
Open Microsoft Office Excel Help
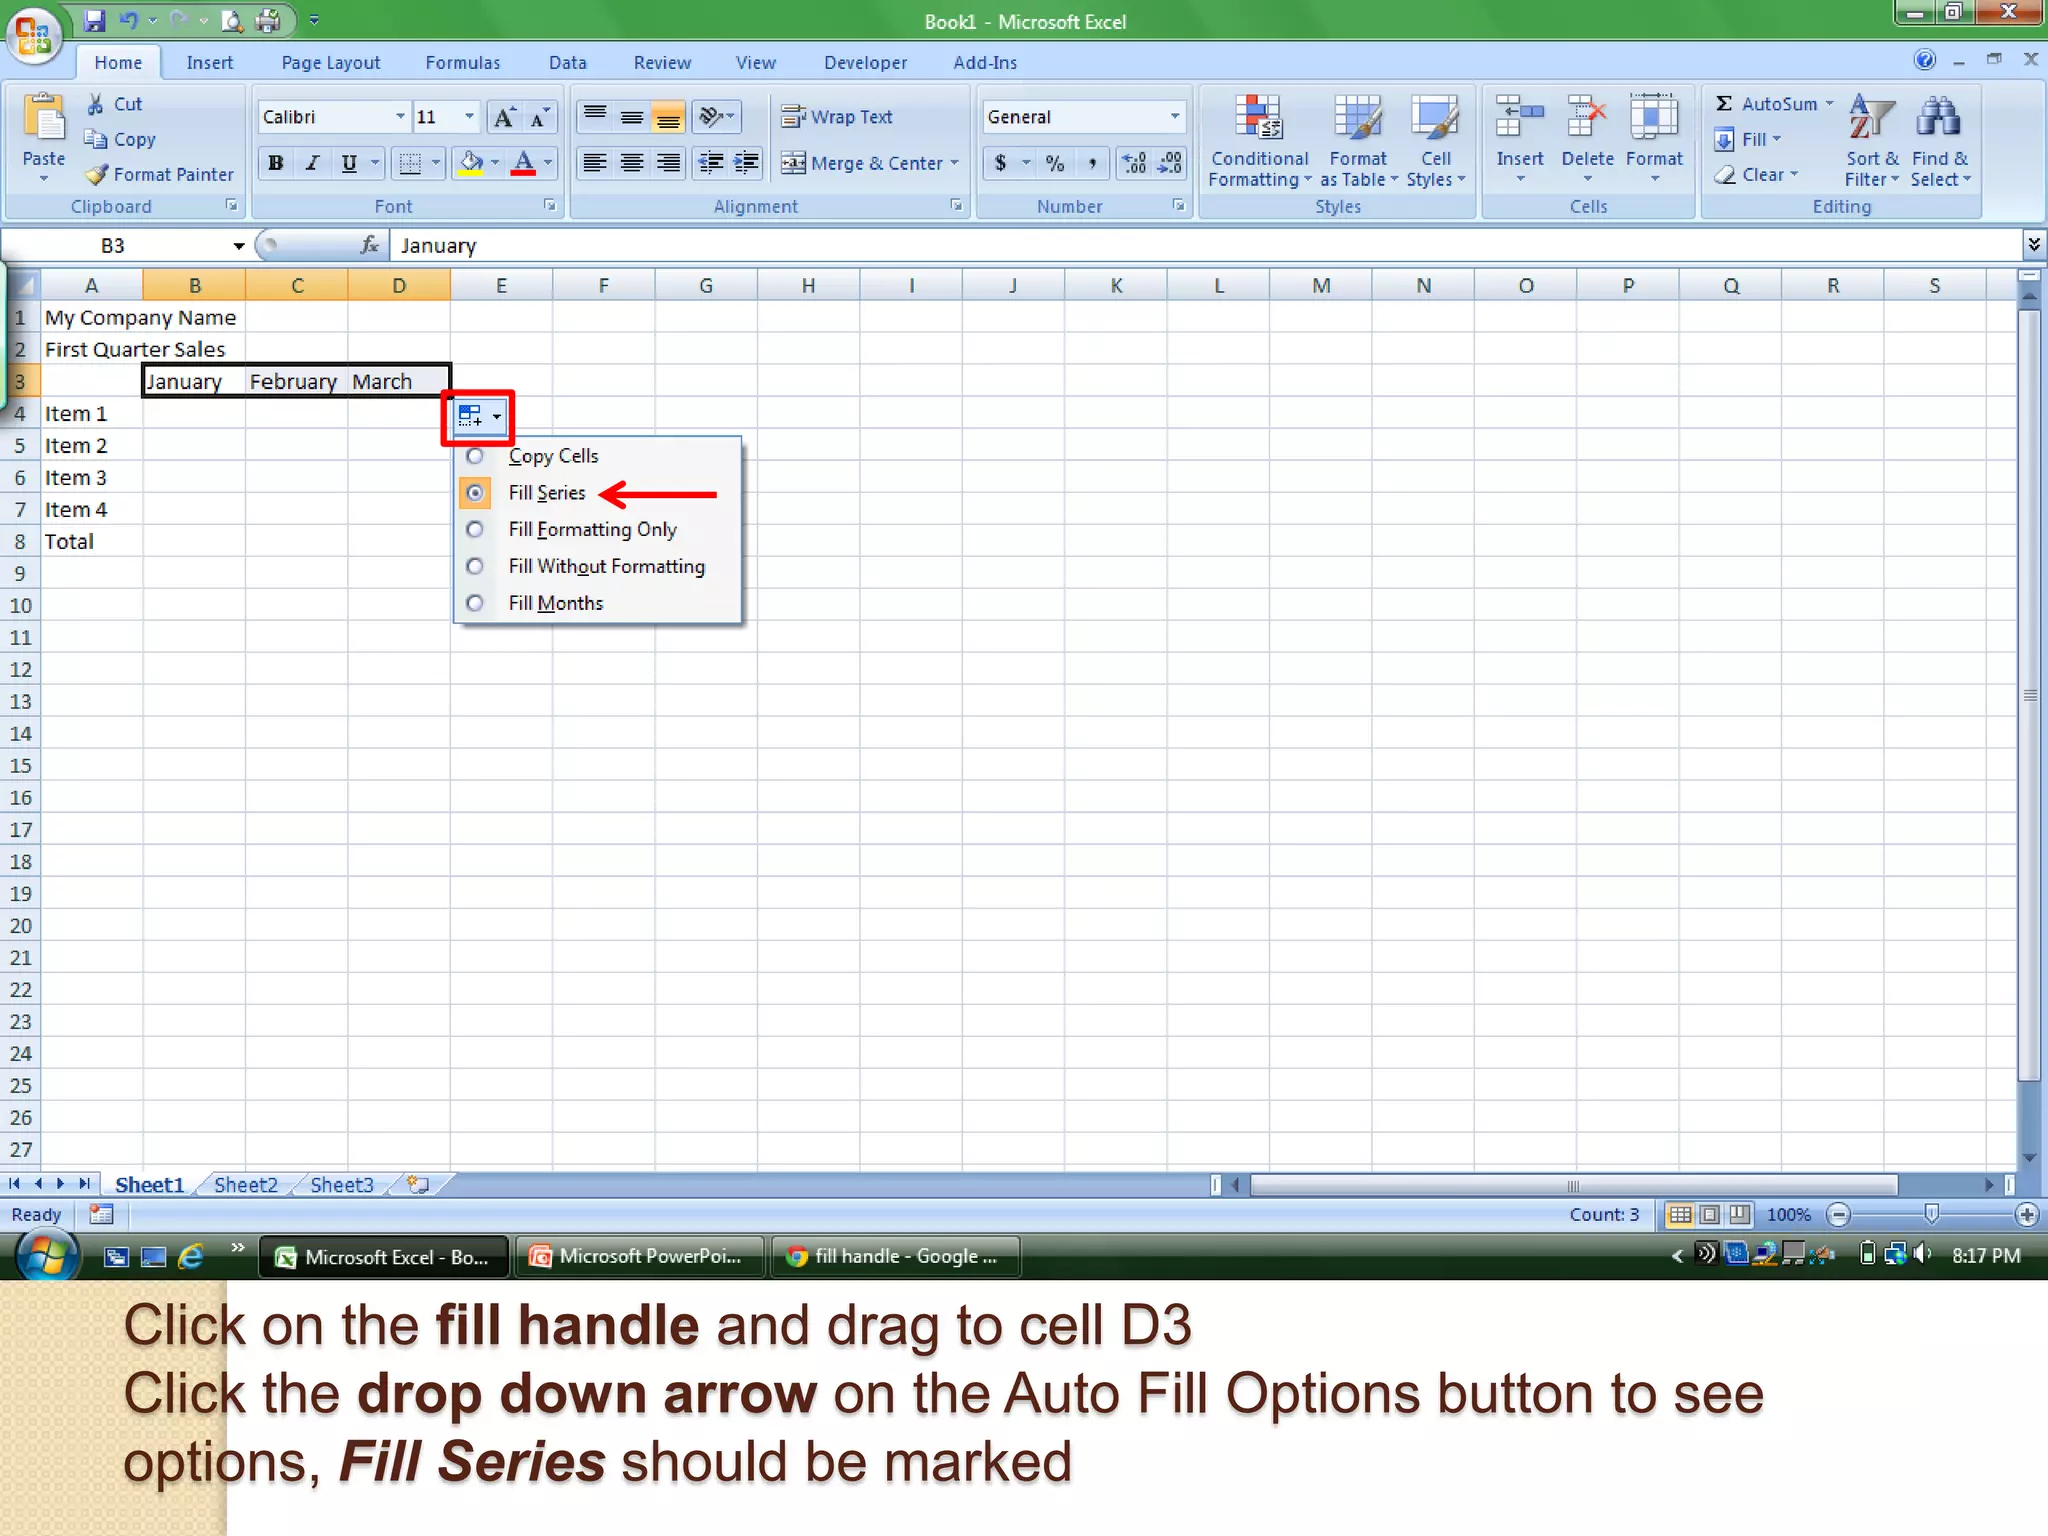1925,60
